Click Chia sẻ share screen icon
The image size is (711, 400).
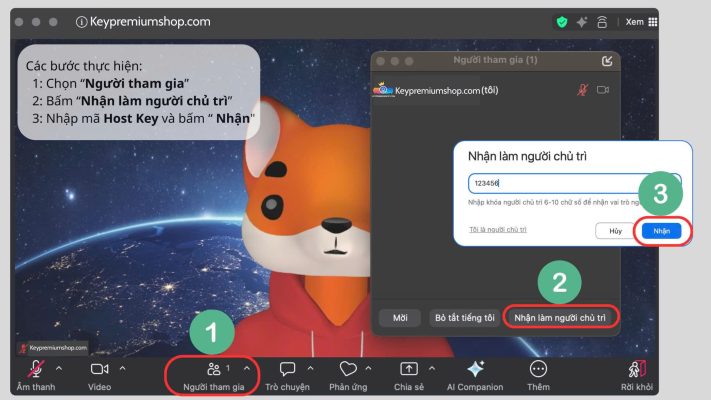[409, 369]
